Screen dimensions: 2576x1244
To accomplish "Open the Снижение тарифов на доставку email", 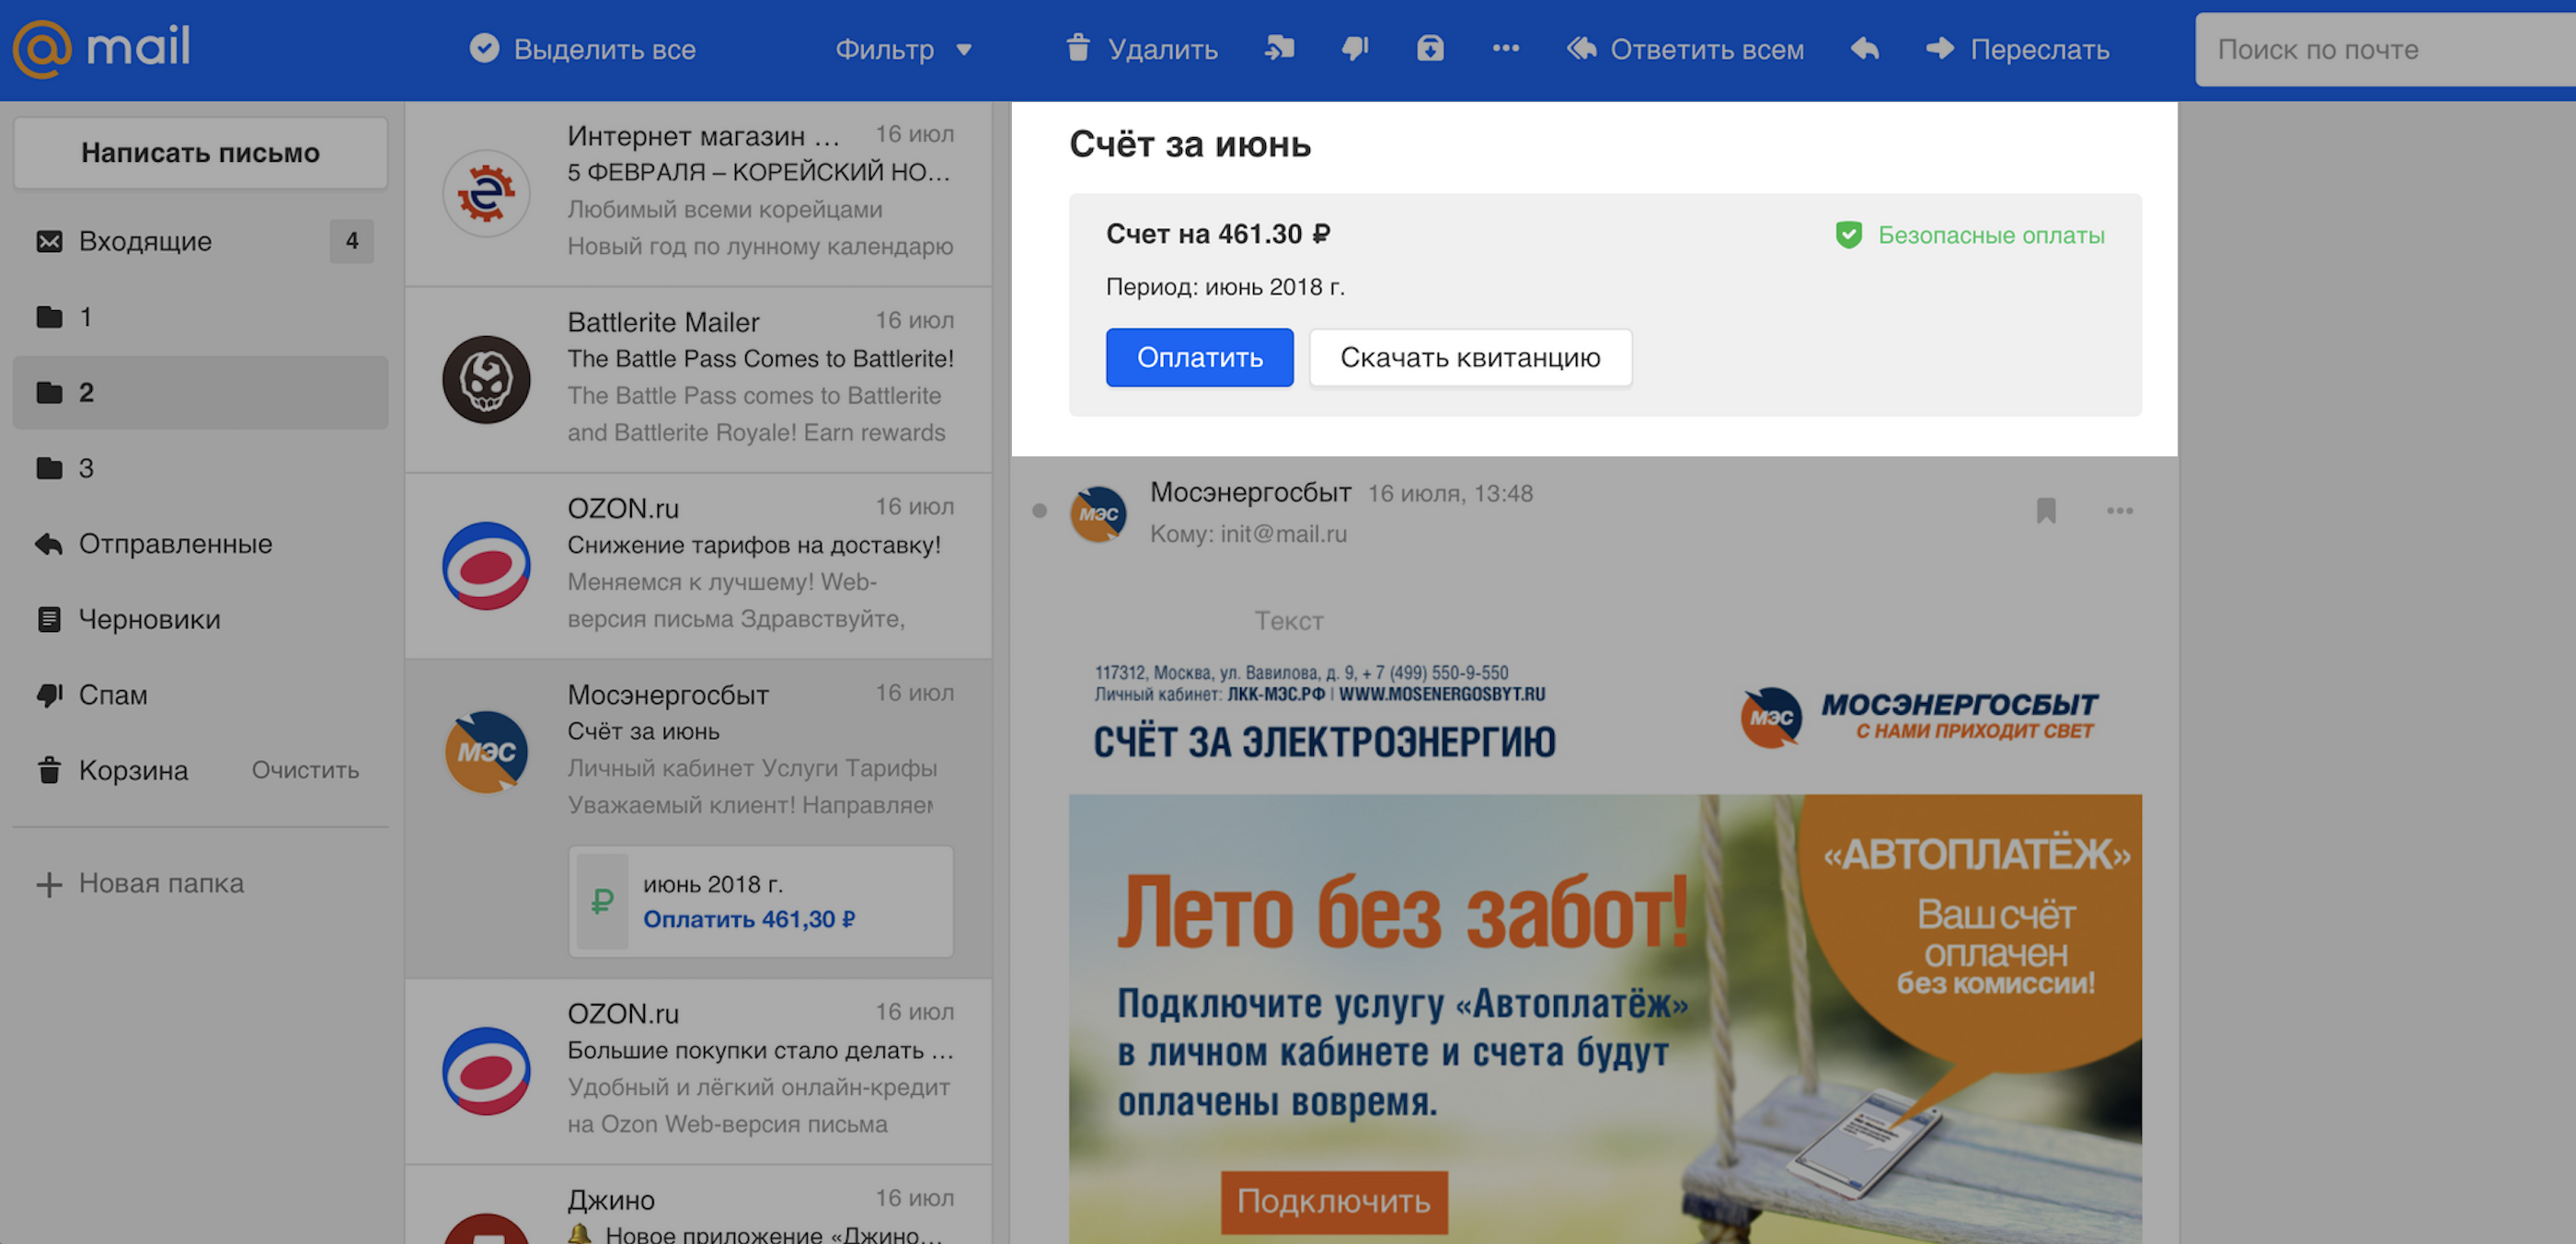I will click(x=698, y=566).
